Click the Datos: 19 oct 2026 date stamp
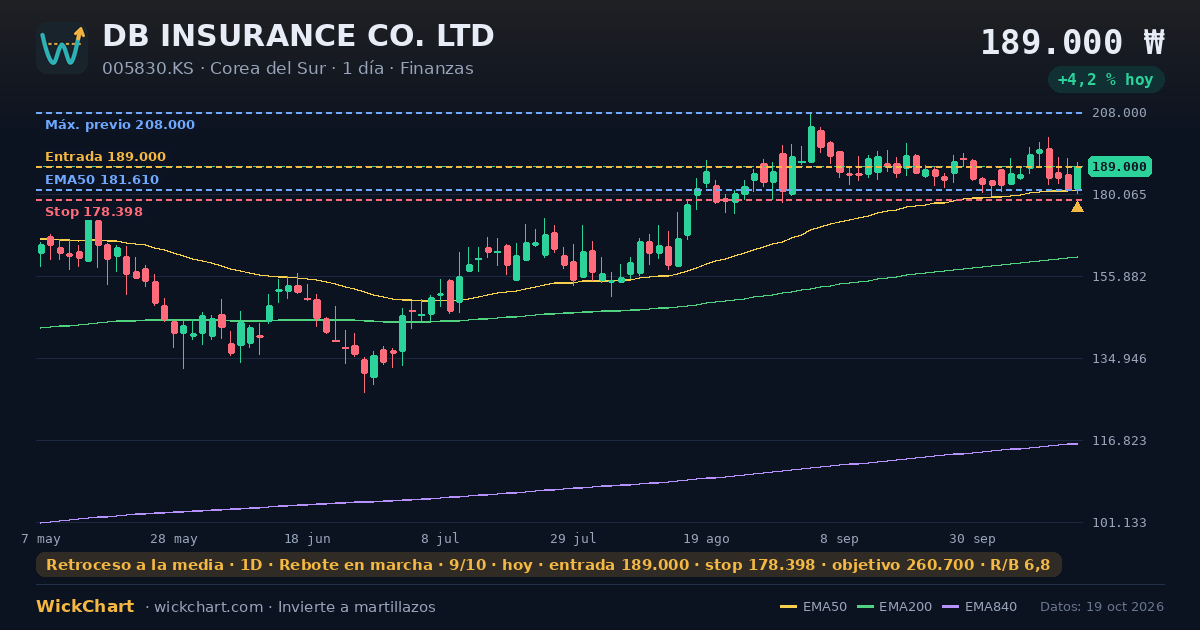Image resolution: width=1200 pixels, height=630 pixels. click(1102, 607)
